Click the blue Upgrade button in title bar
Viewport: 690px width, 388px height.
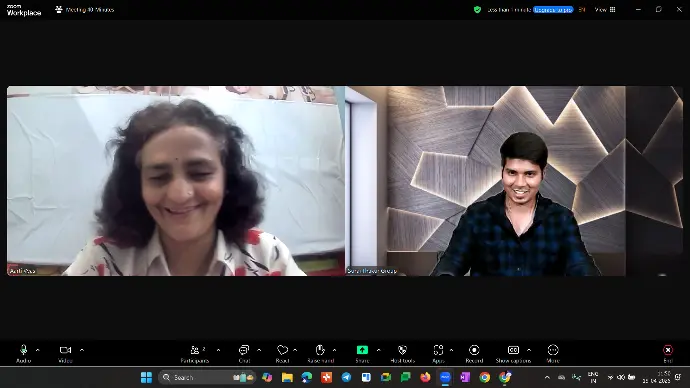pos(553,9)
